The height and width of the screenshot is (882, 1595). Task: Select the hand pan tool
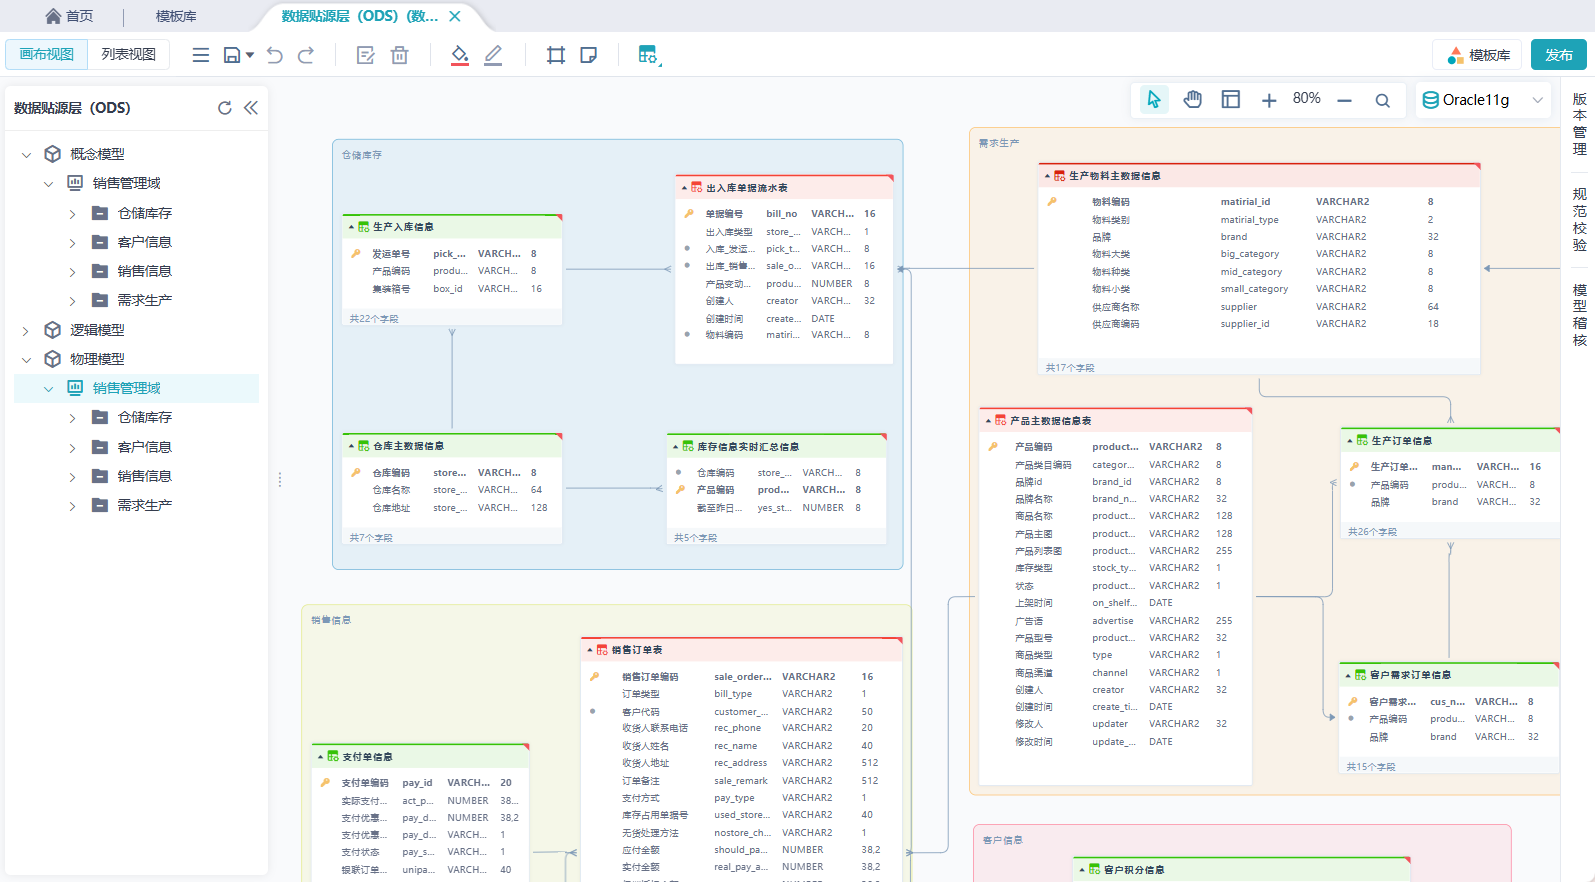[x=1192, y=99]
